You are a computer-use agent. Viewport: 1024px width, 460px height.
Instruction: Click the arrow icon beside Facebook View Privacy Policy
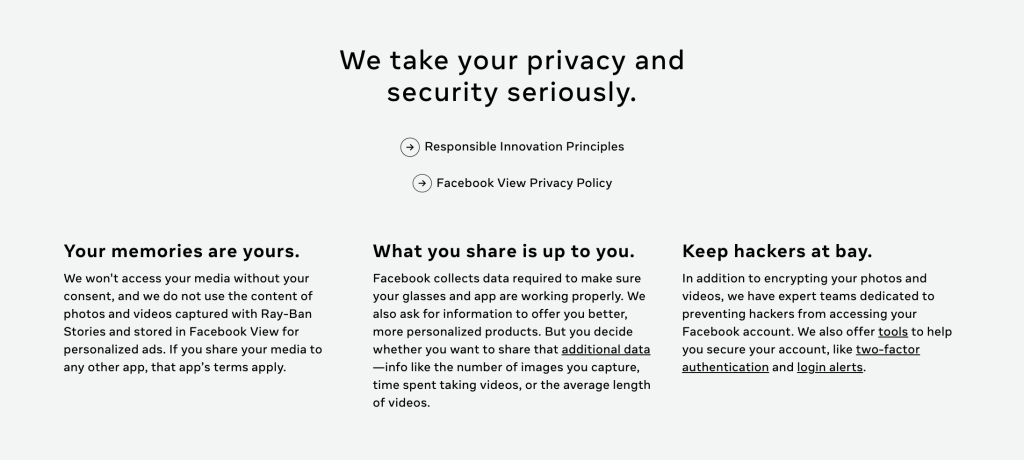pyautogui.click(x=422, y=184)
